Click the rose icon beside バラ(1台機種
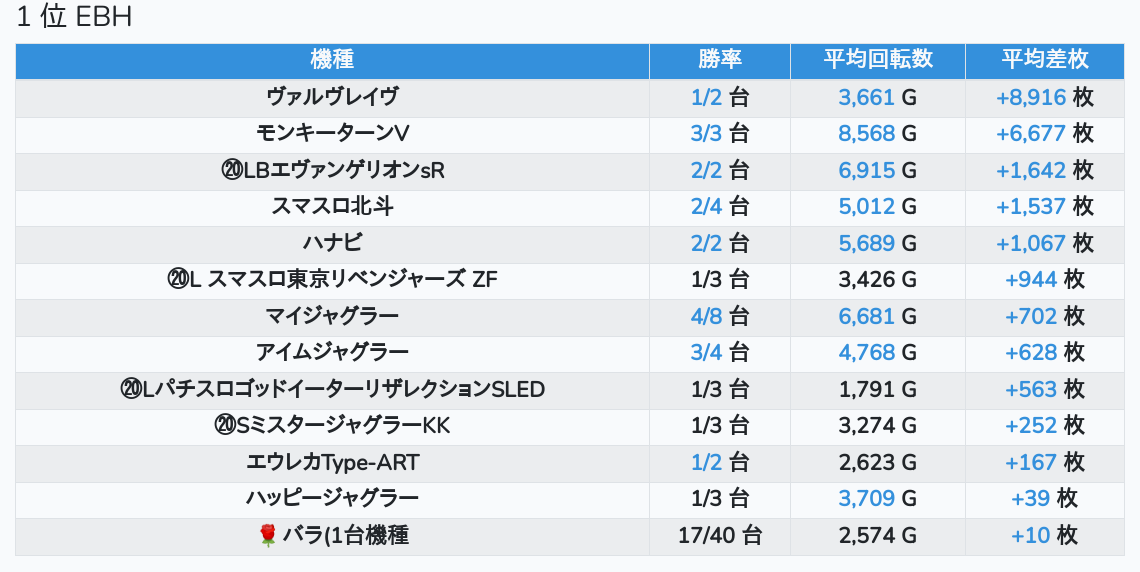The image size is (1140, 572). (x=267, y=536)
